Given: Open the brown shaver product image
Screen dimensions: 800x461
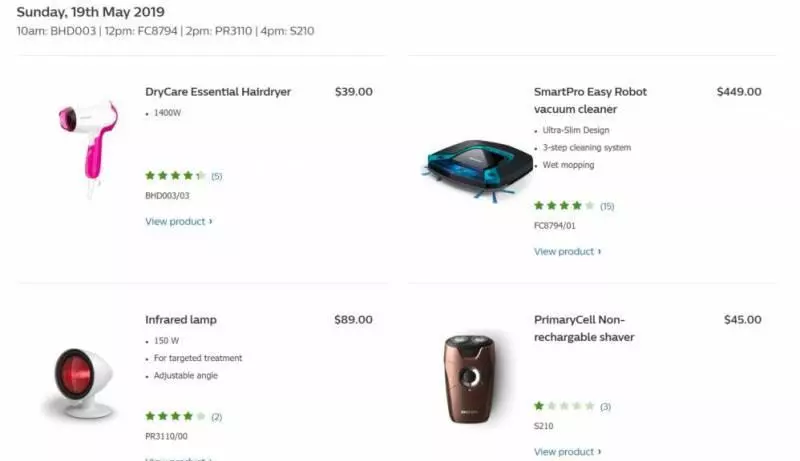Looking at the screenshot, I should [x=470, y=379].
